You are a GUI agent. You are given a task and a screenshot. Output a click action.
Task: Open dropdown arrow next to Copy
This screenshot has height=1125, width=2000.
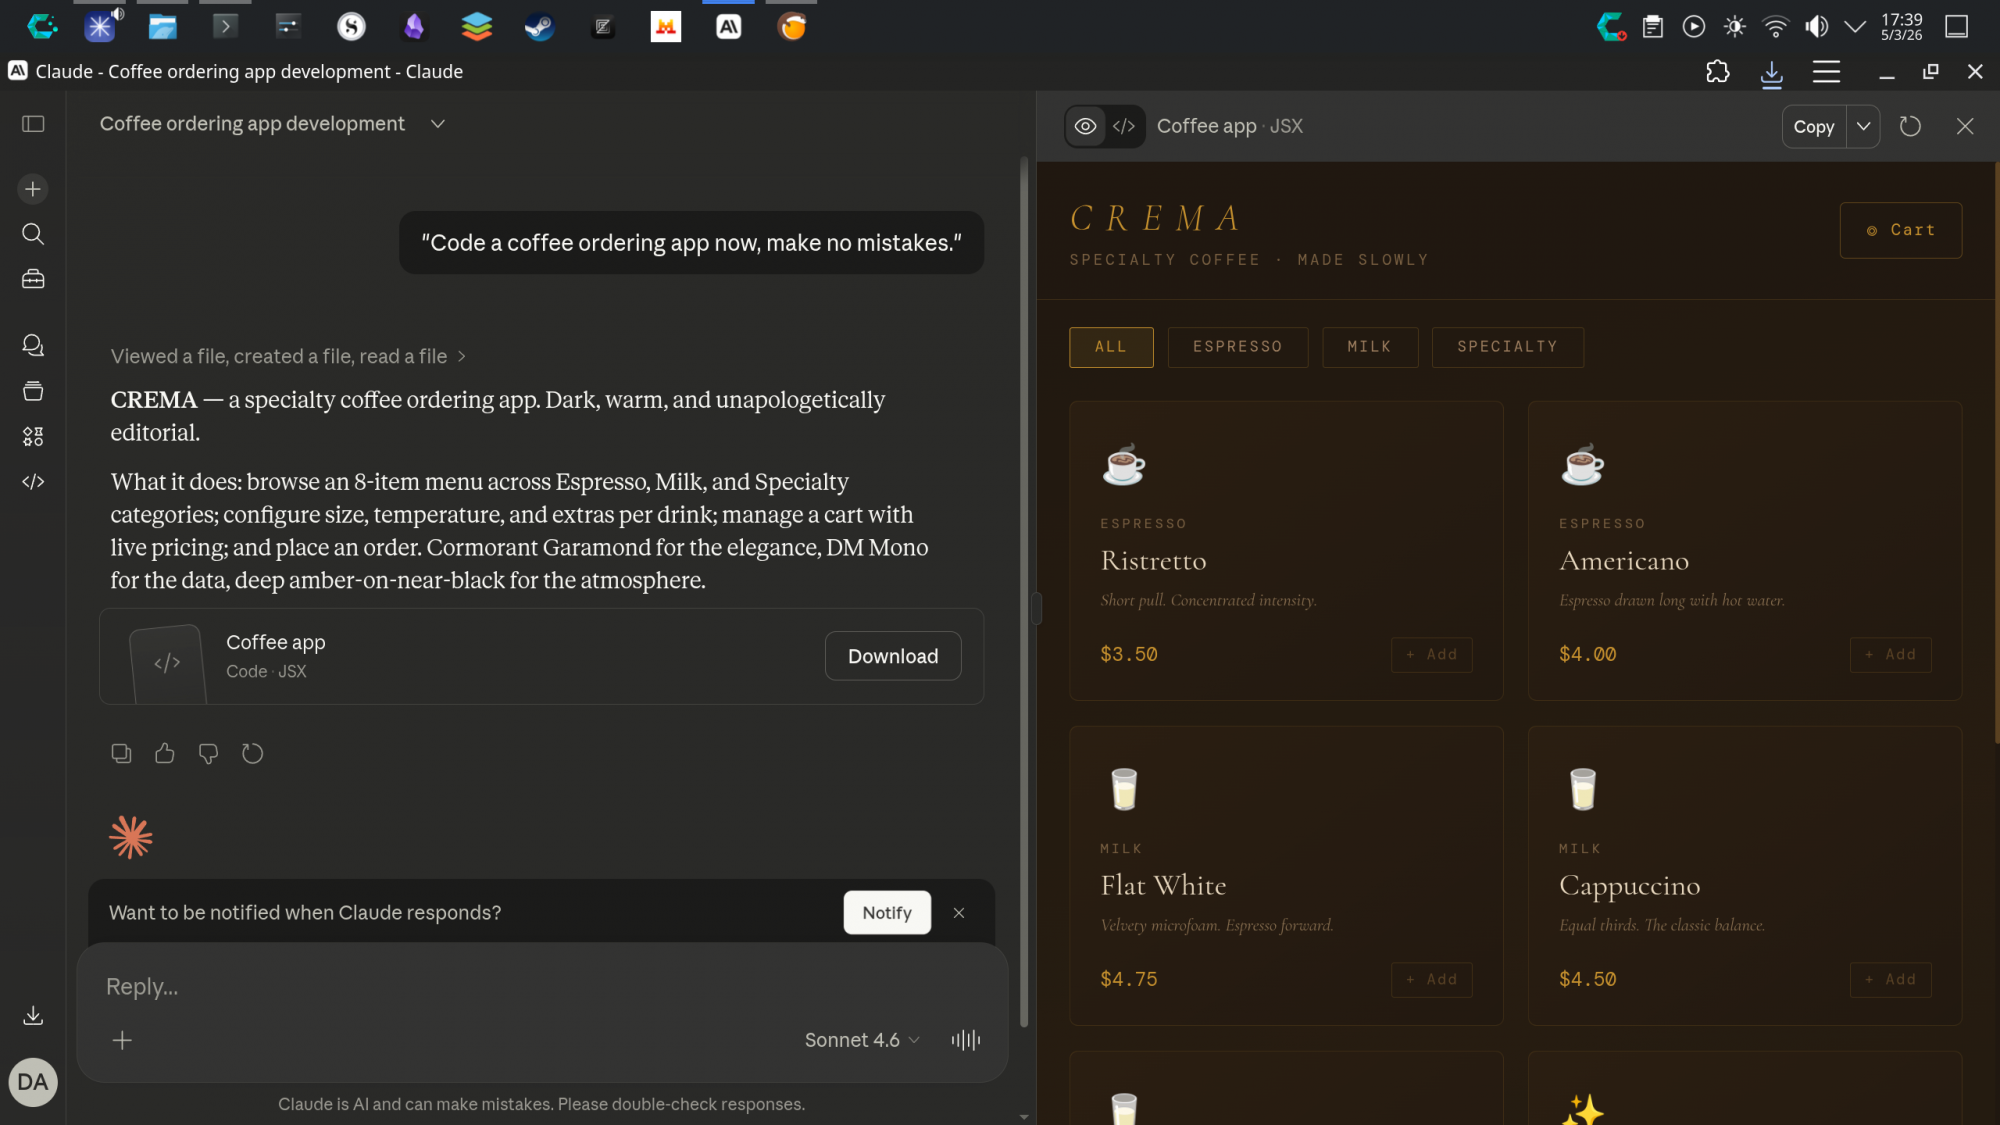pyautogui.click(x=1863, y=126)
